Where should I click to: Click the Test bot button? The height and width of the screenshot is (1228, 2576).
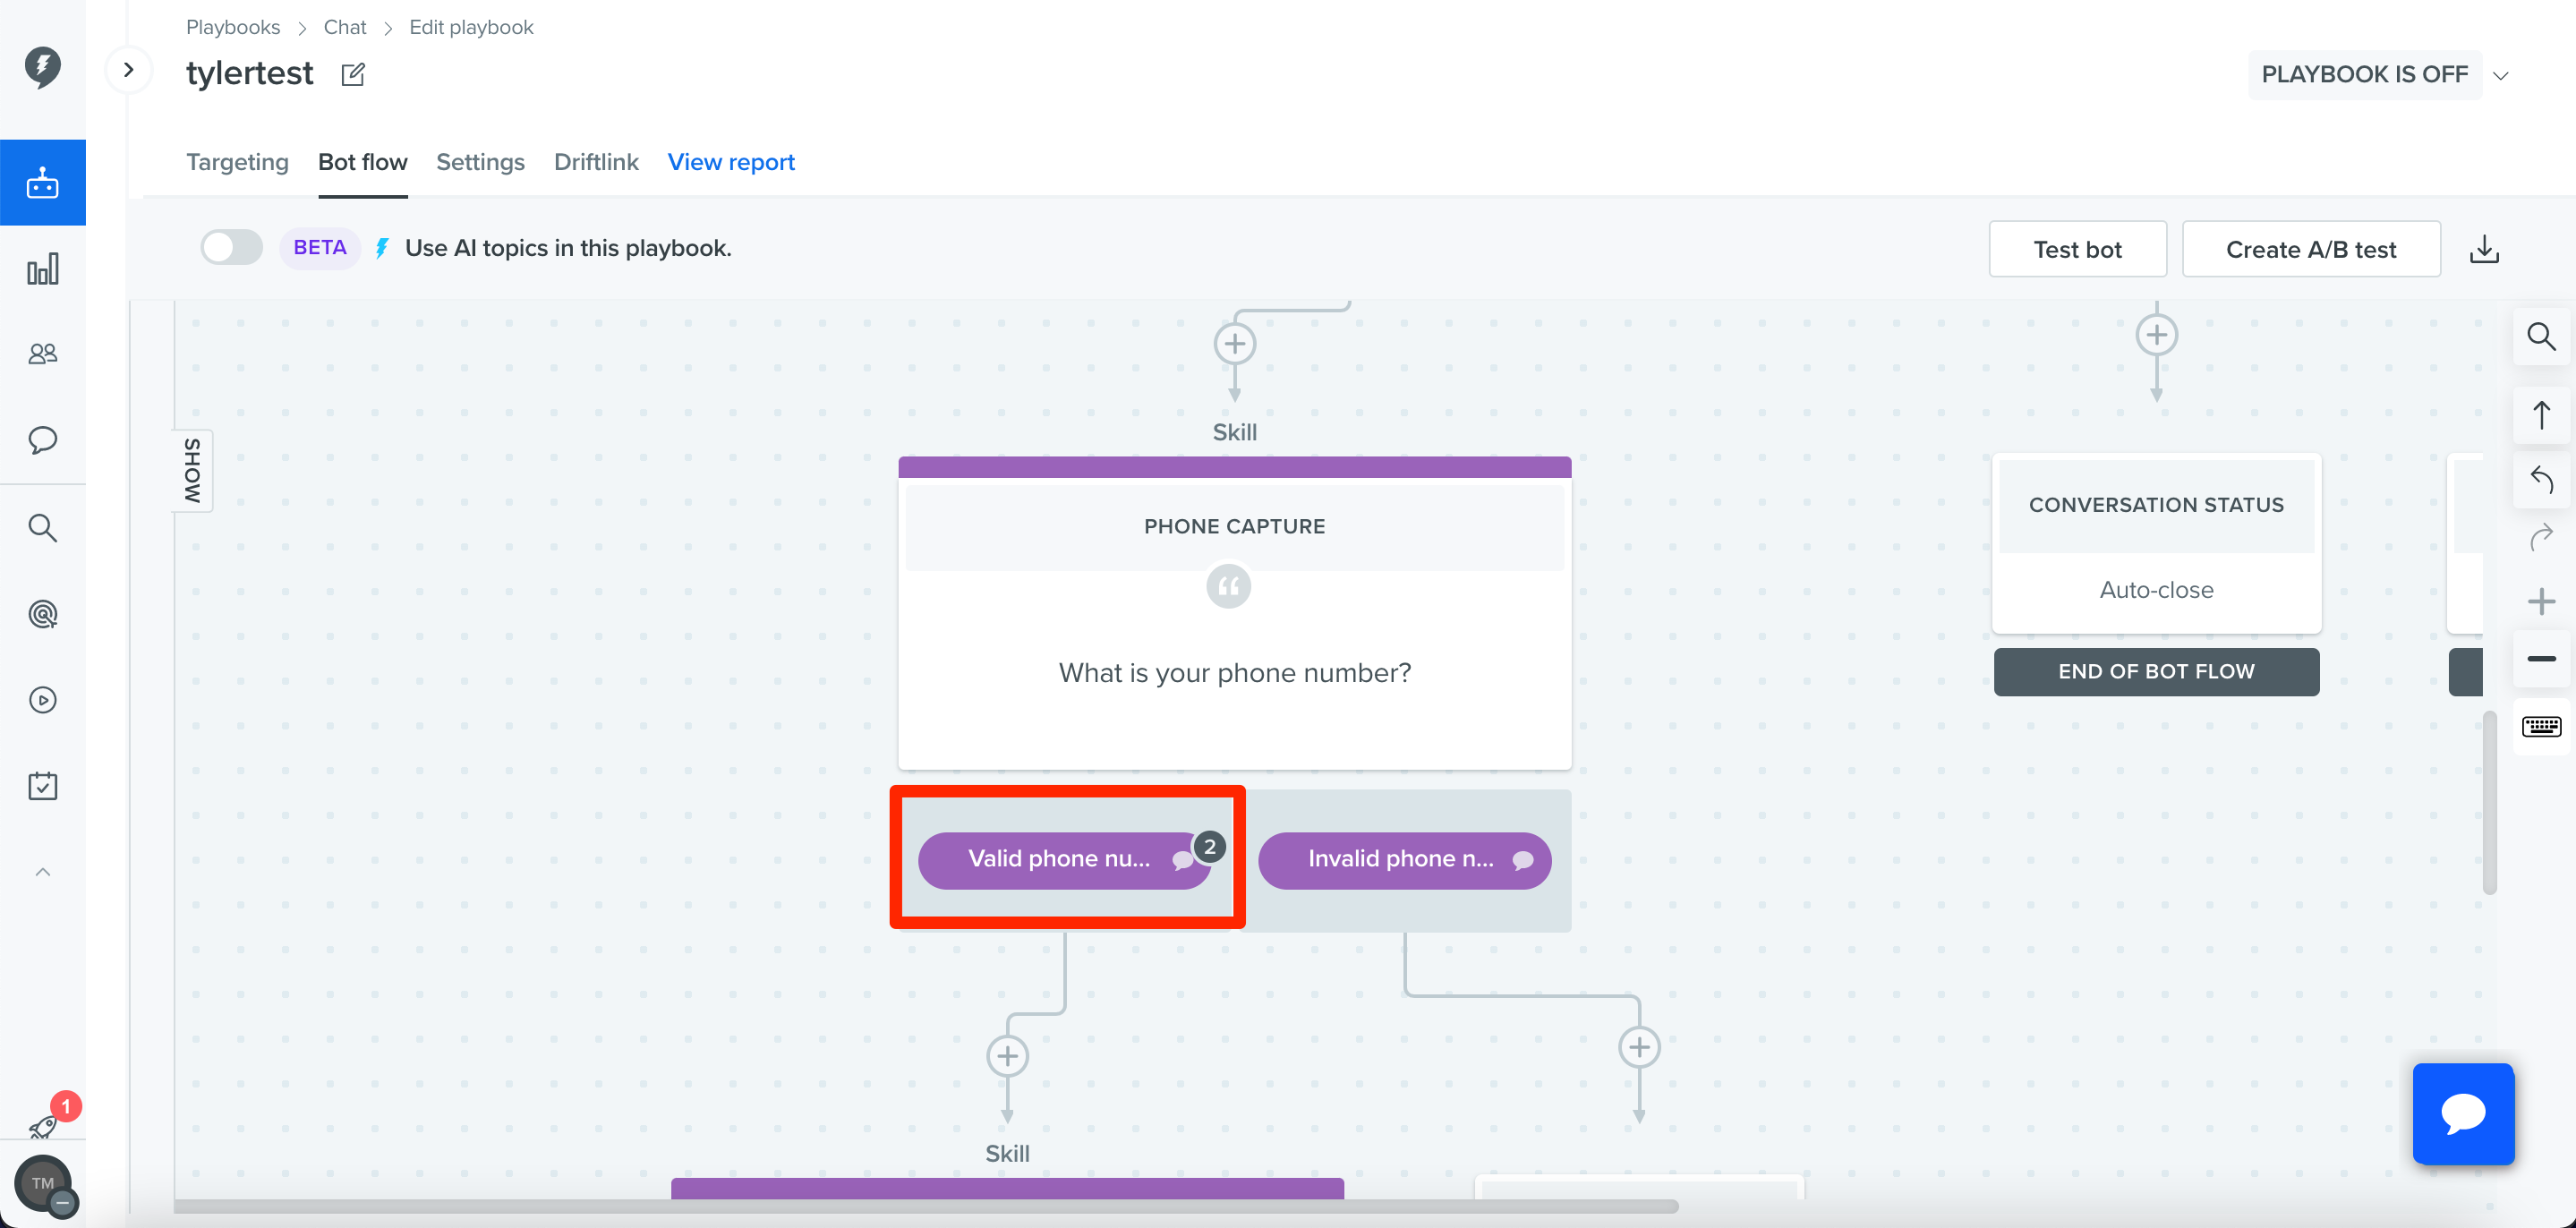pos(2077,249)
